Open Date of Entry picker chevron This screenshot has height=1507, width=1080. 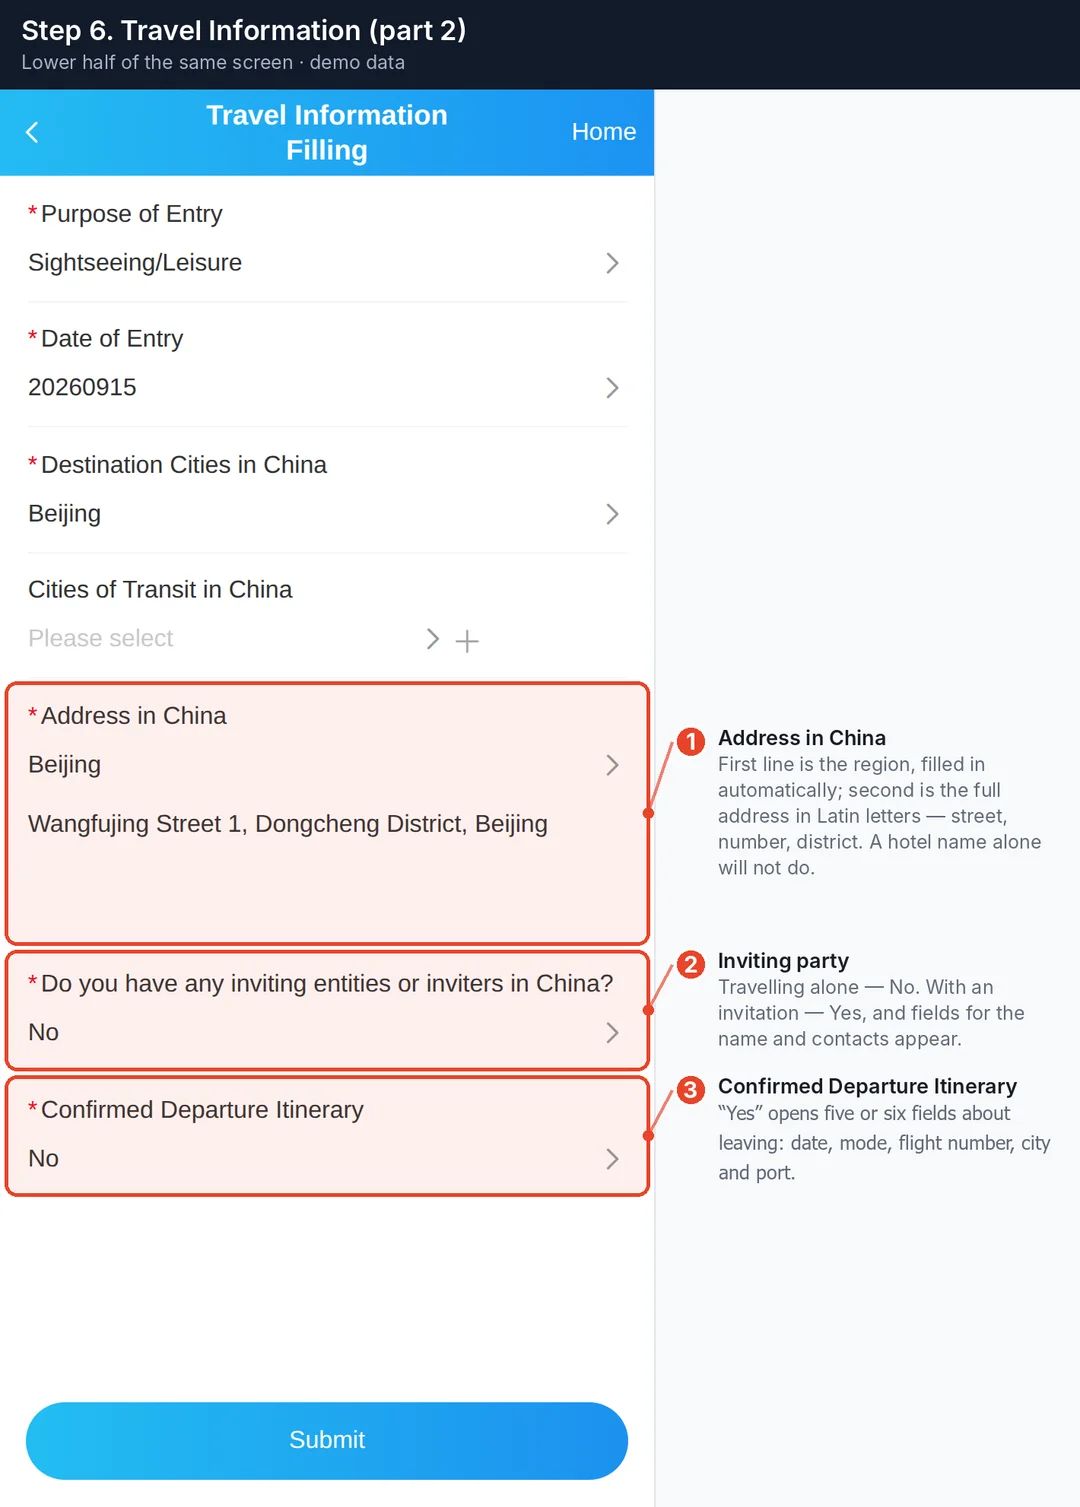tap(612, 388)
